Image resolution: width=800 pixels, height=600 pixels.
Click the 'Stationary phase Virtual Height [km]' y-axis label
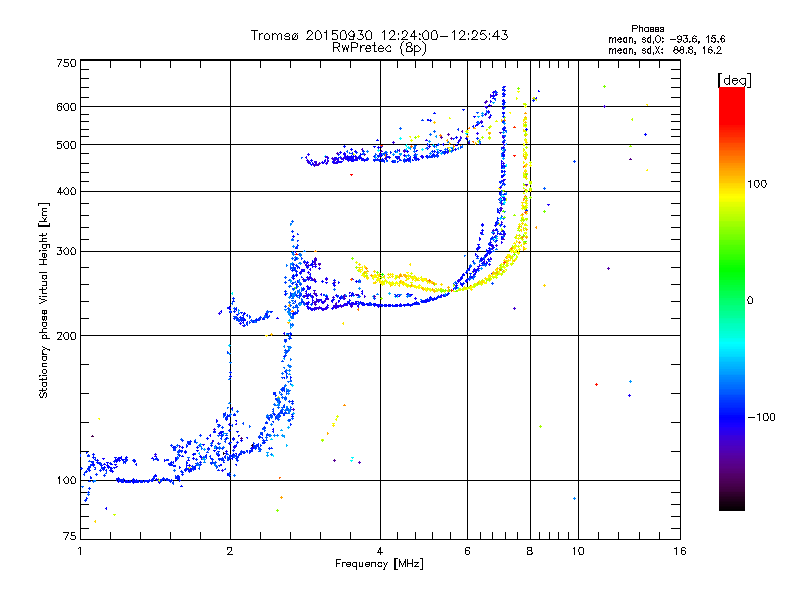44,301
